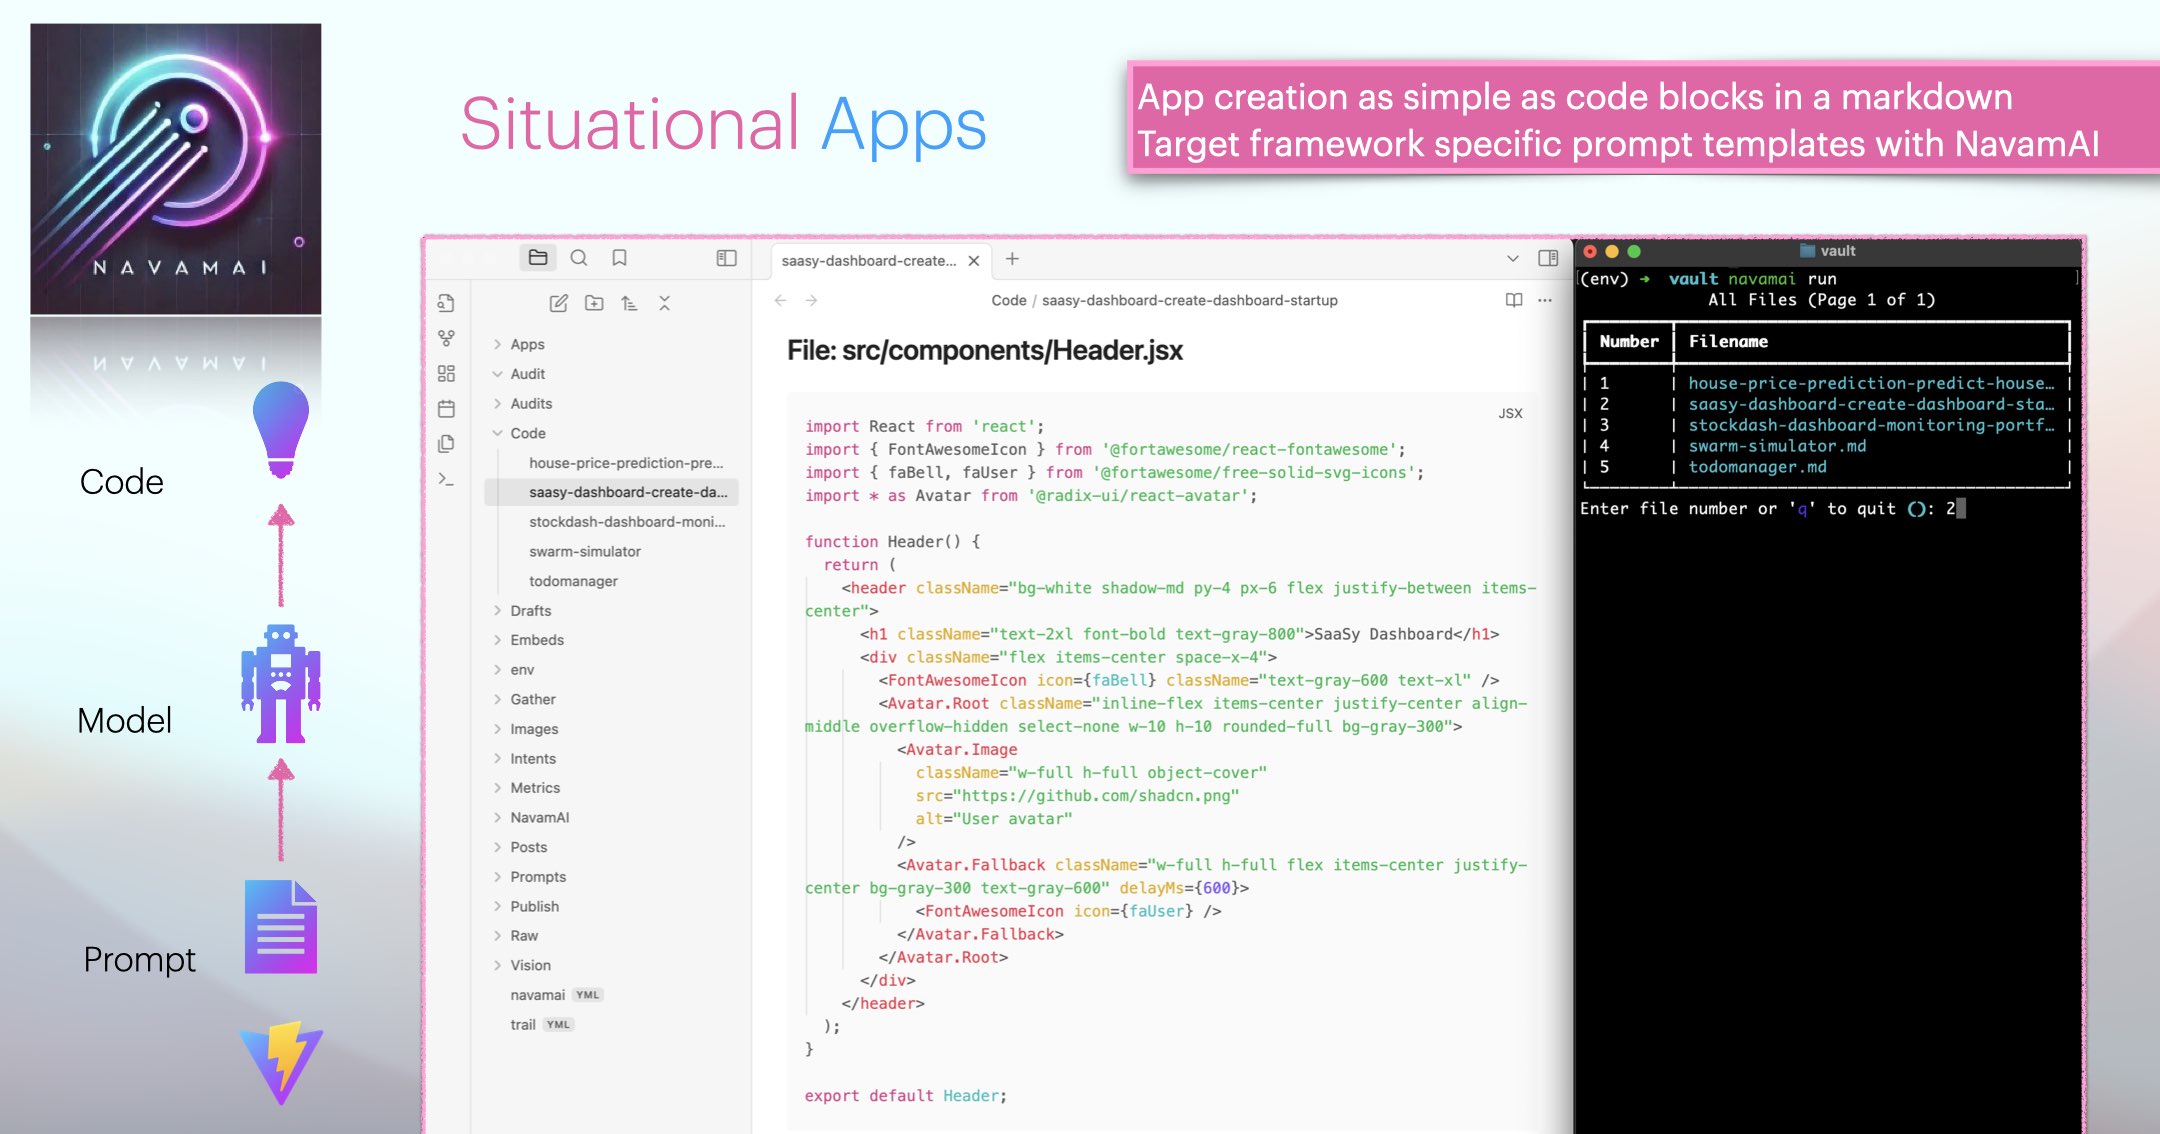Open stockdash-dashboard-moni... note
2160x1134 pixels.
click(x=627, y=522)
